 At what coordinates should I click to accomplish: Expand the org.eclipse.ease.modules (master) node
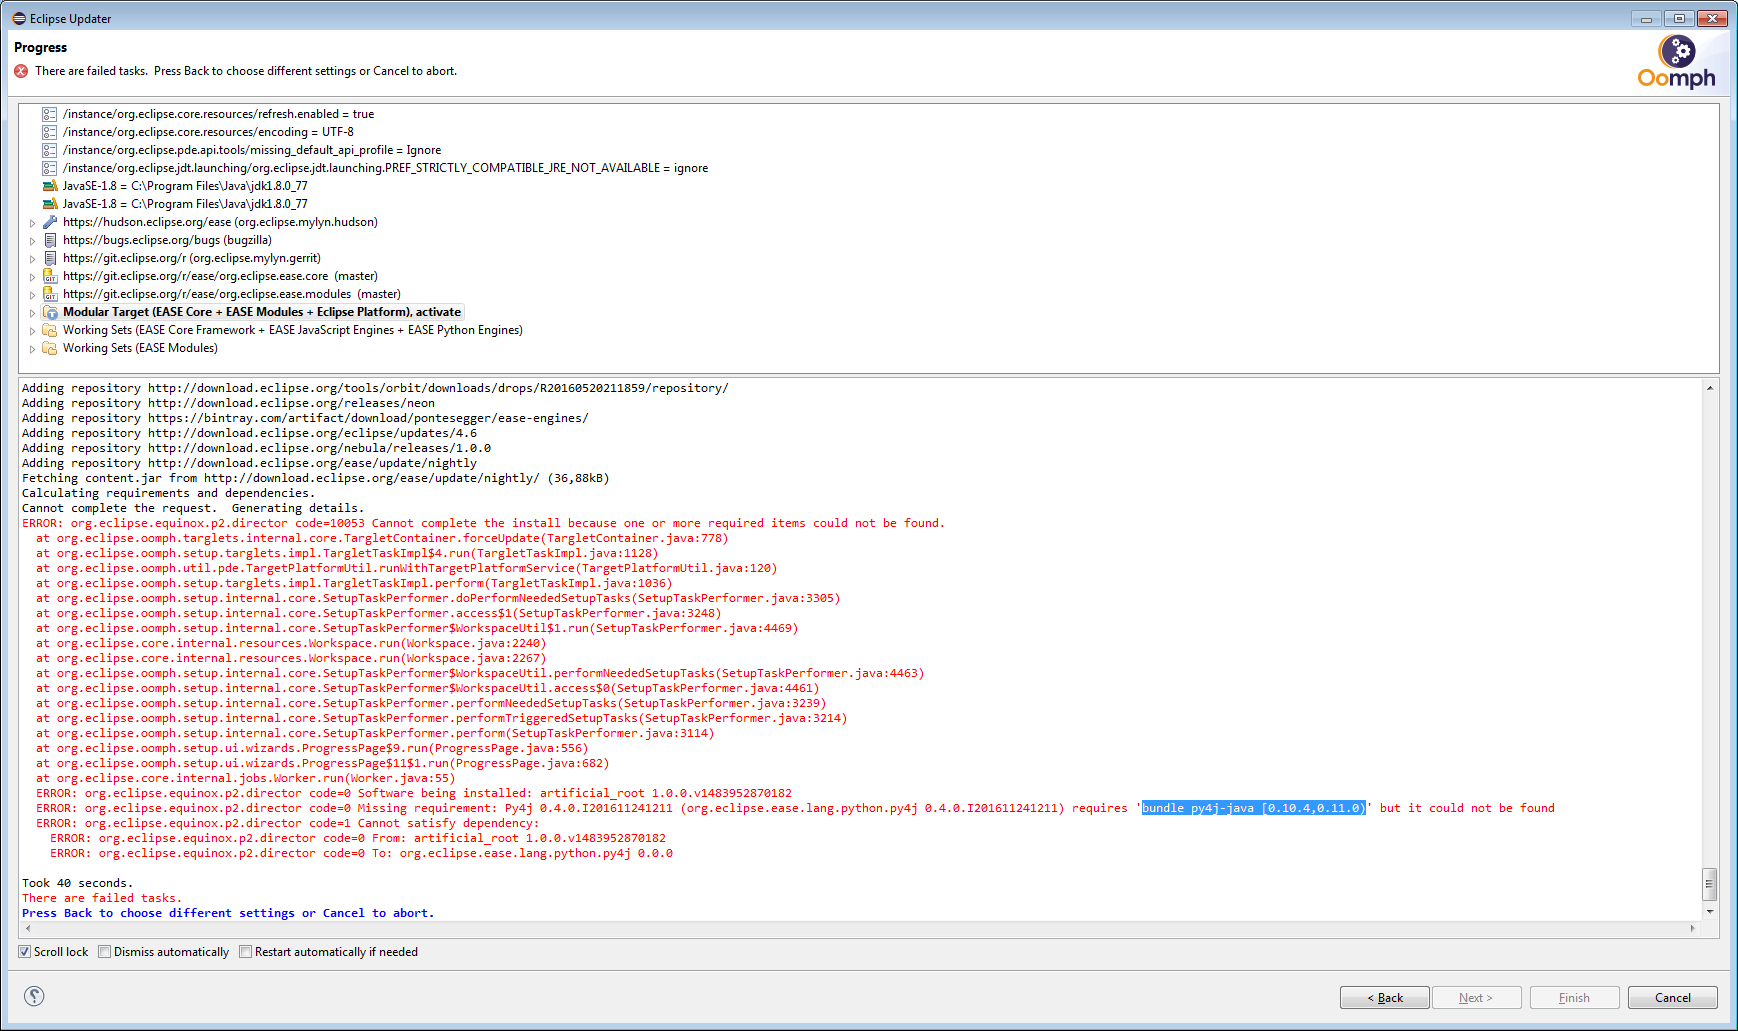(x=32, y=295)
